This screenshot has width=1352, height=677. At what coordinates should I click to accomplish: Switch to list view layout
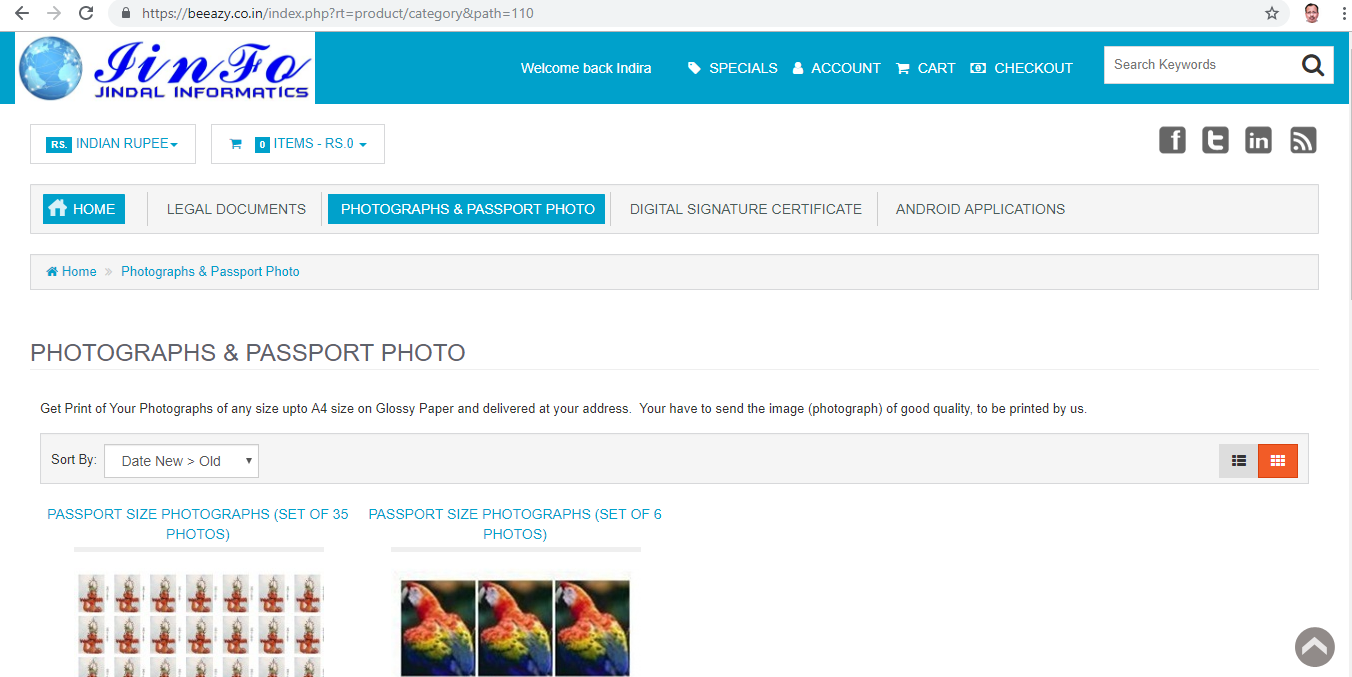[1238, 461]
